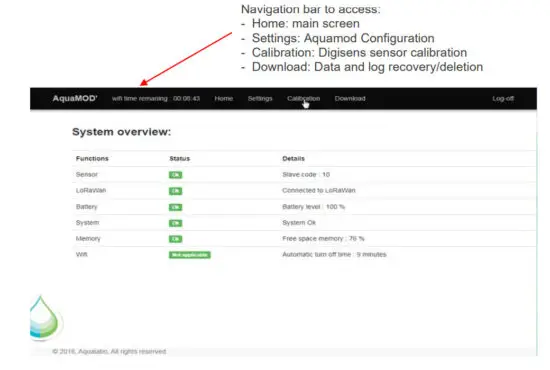The height and width of the screenshot is (370, 550).
Task: Click the wifi time remaining counter
Action: [156, 99]
